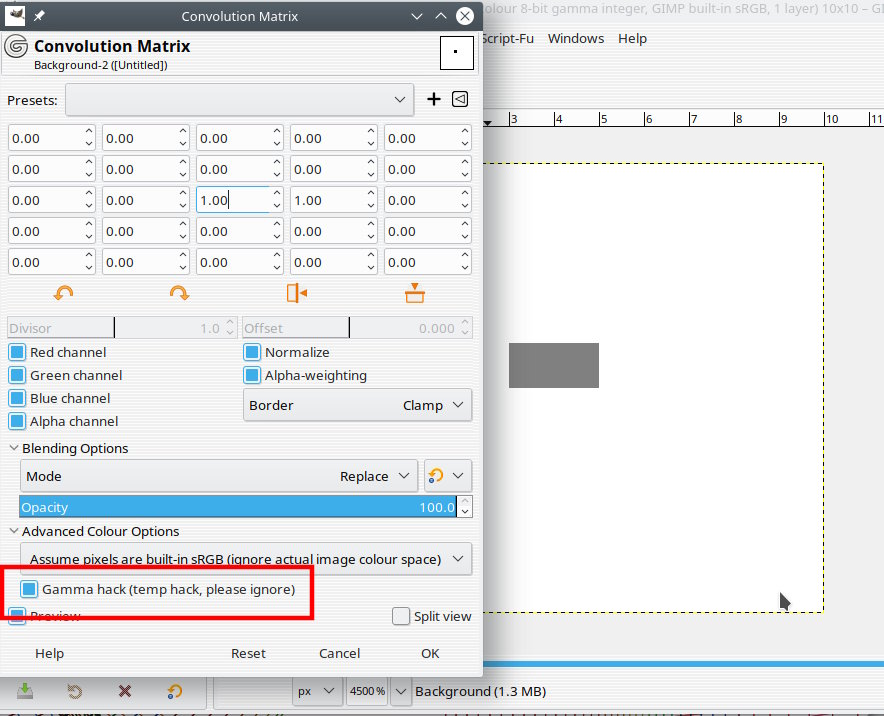Minimize-arrow down button in title bar
Viewport: 884px width, 716px height.
417,16
